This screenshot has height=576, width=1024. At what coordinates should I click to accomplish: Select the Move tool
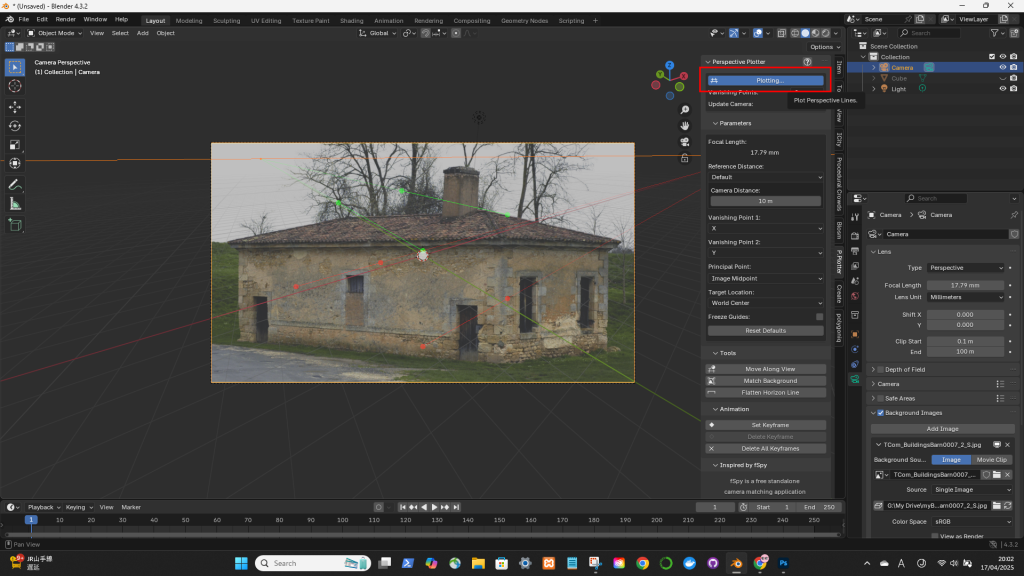tap(15, 106)
